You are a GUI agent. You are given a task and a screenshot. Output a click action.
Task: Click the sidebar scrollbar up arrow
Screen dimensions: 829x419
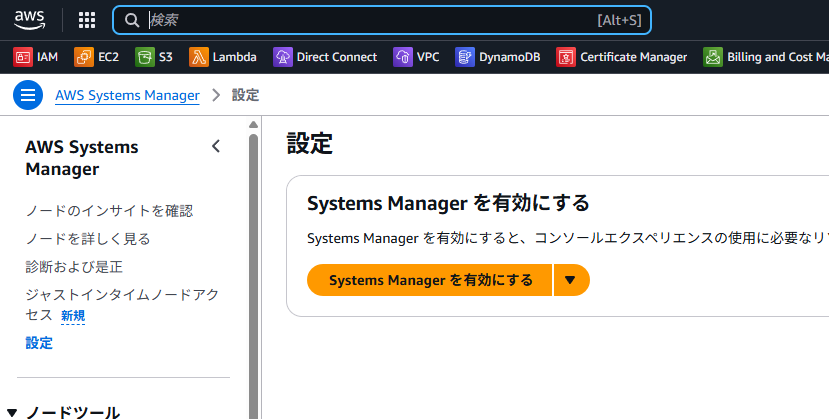pyautogui.click(x=253, y=125)
